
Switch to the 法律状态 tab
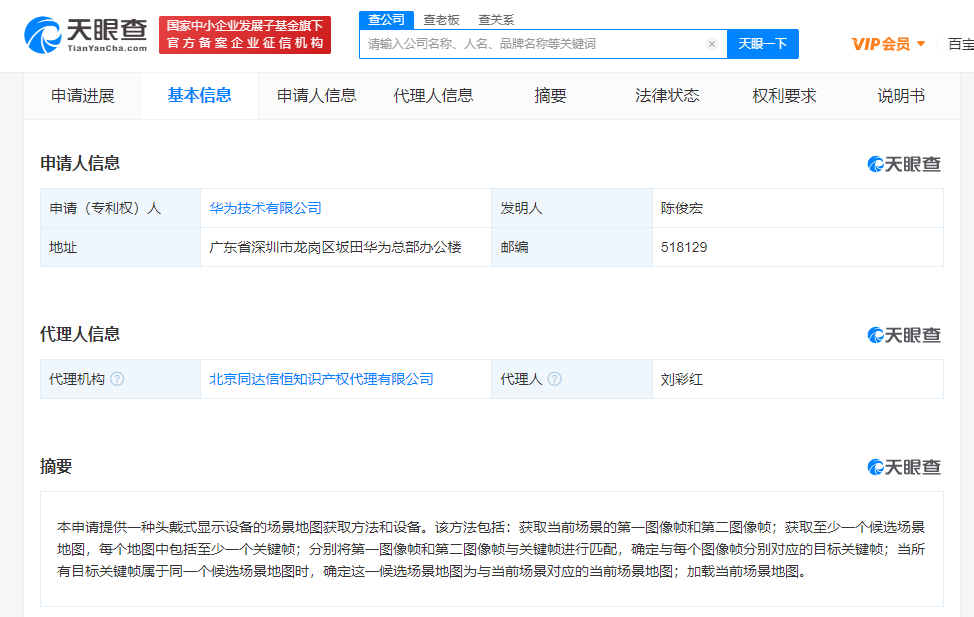click(x=667, y=96)
